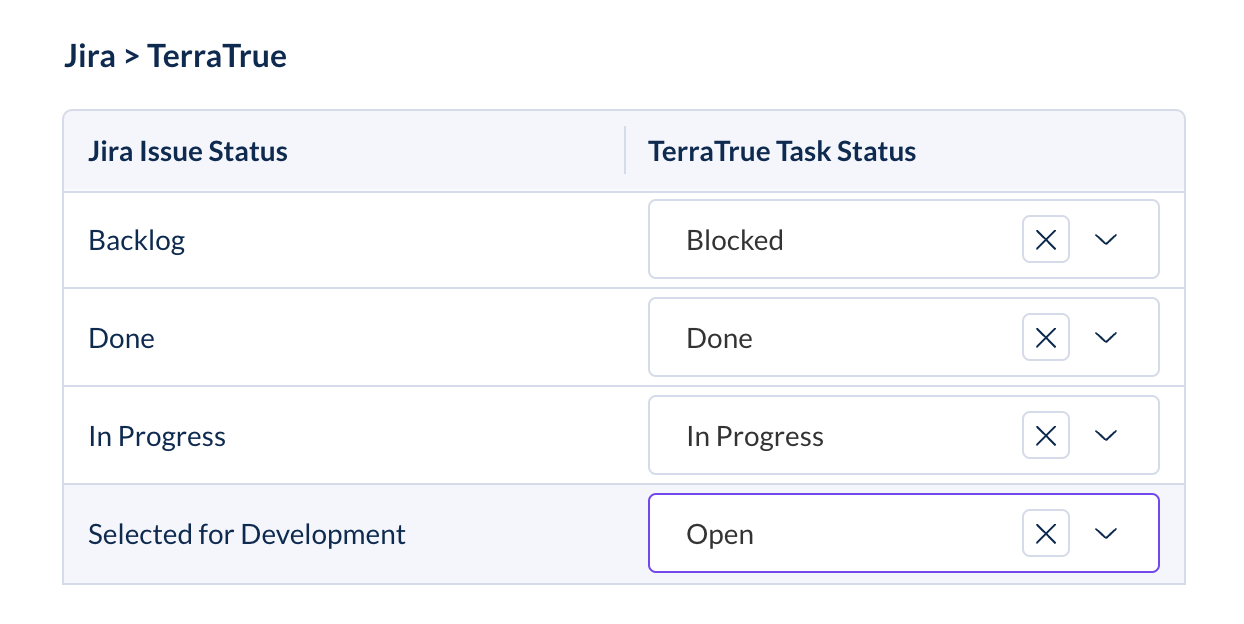This screenshot has width=1244, height=624.
Task: Select the Selected for Development row label
Action: (x=247, y=534)
